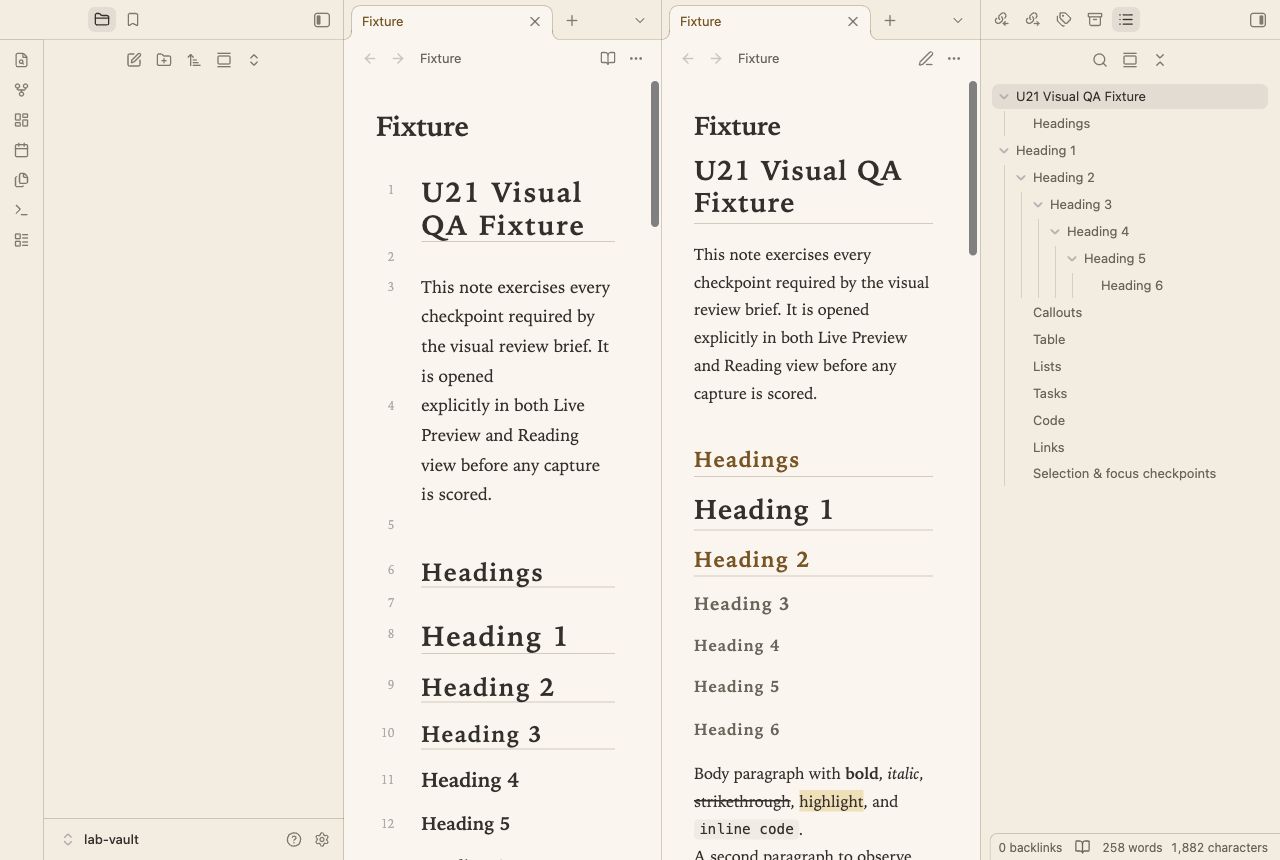Create a new note in file explorer
Screen dimensions: 1280x860
[x=134, y=60]
